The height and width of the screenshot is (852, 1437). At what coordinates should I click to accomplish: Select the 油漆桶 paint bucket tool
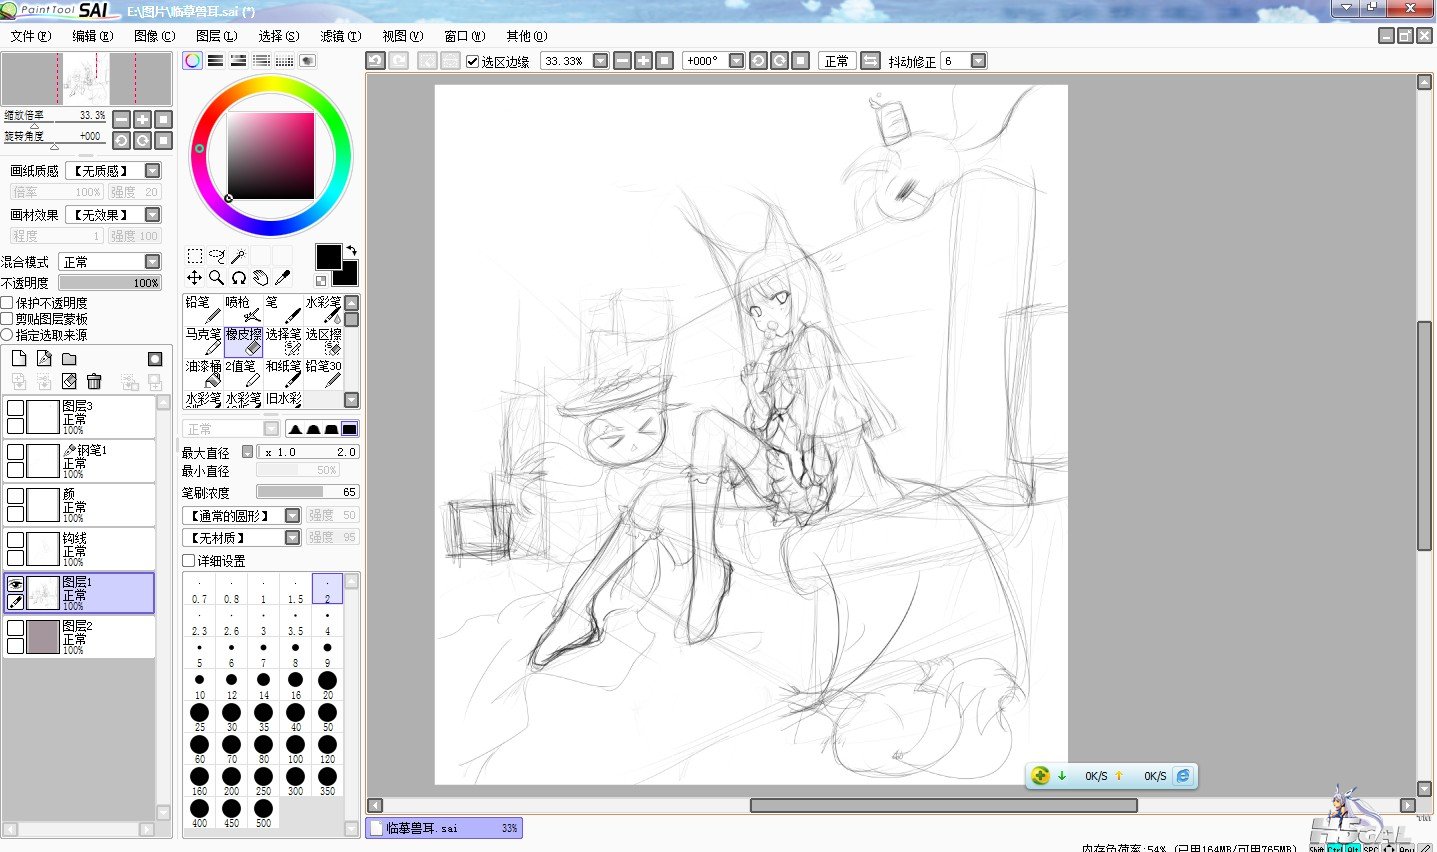pyautogui.click(x=203, y=374)
